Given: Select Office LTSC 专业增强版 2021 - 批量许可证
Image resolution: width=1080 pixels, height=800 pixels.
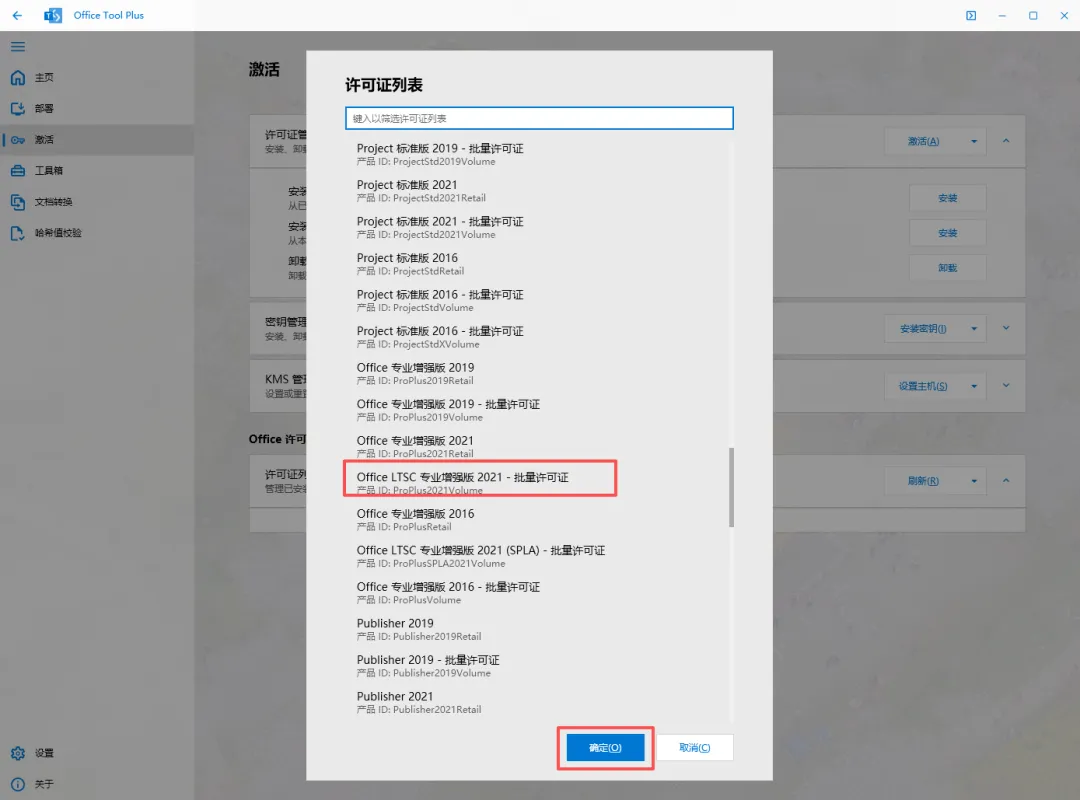Looking at the screenshot, I should point(539,483).
